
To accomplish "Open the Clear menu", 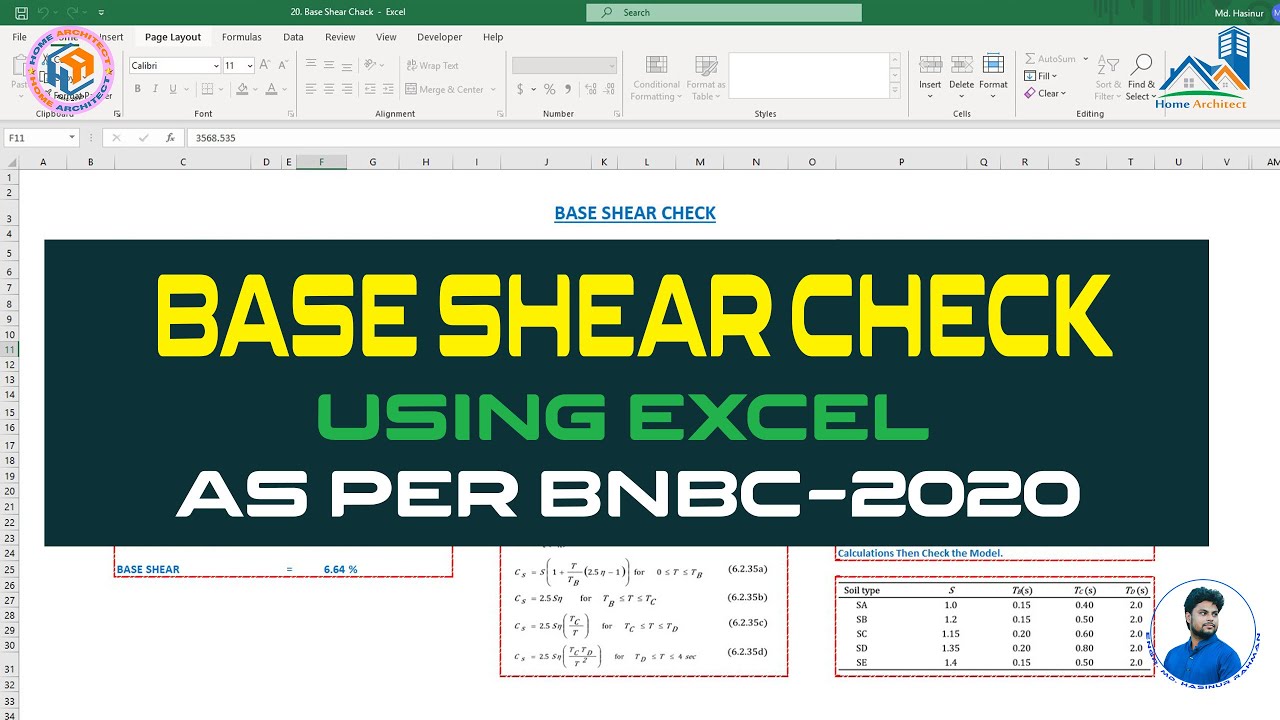I will [x=1045, y=93].
